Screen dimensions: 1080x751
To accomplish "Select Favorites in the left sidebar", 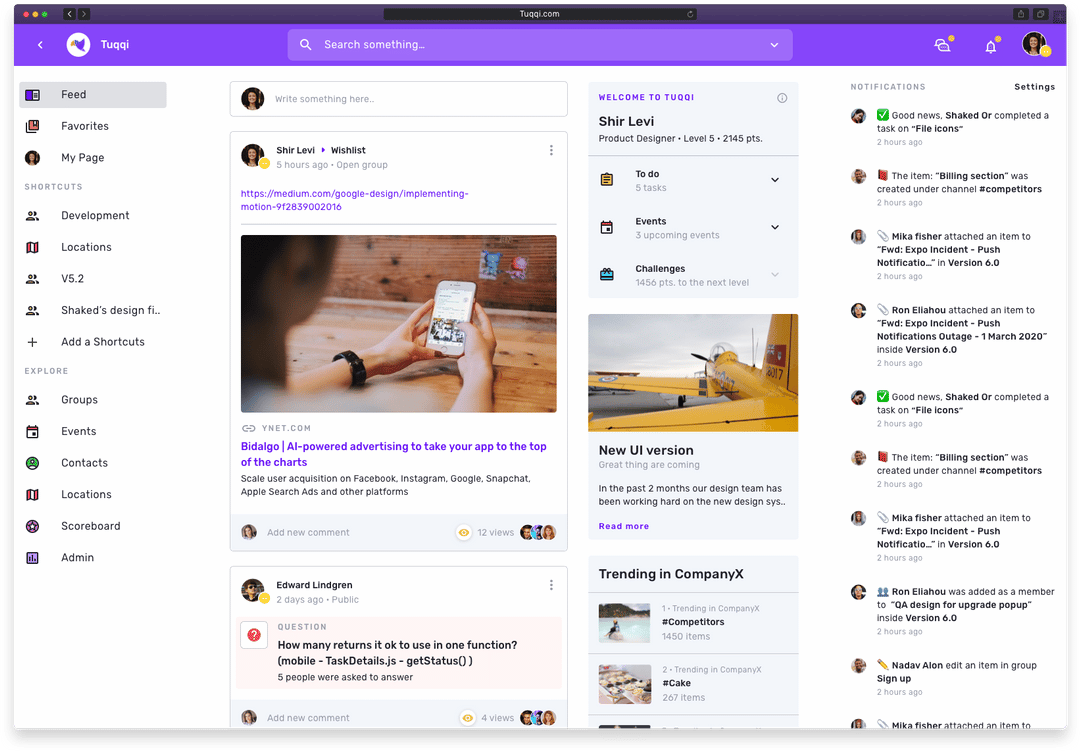I will coord(85,126).
